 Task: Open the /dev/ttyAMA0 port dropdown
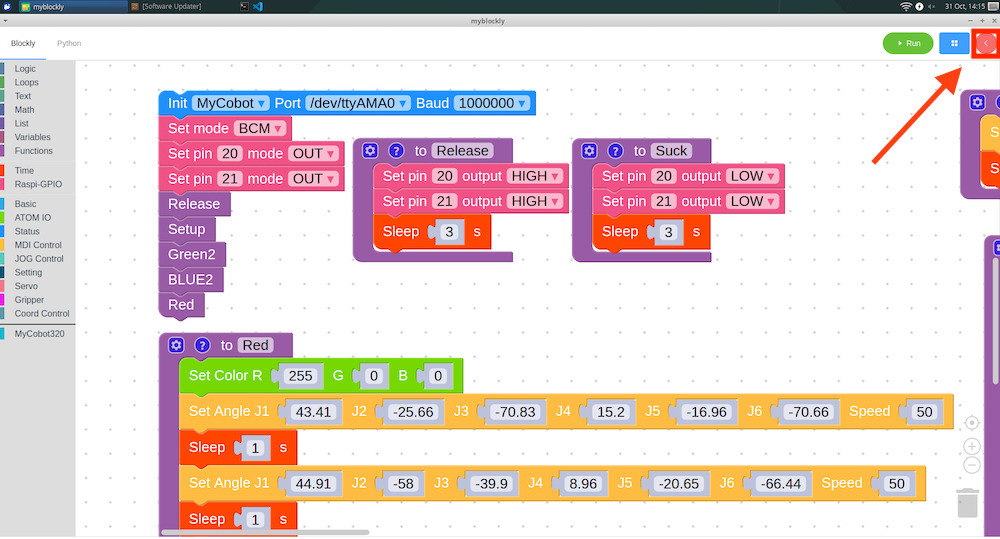pos(358,103)
